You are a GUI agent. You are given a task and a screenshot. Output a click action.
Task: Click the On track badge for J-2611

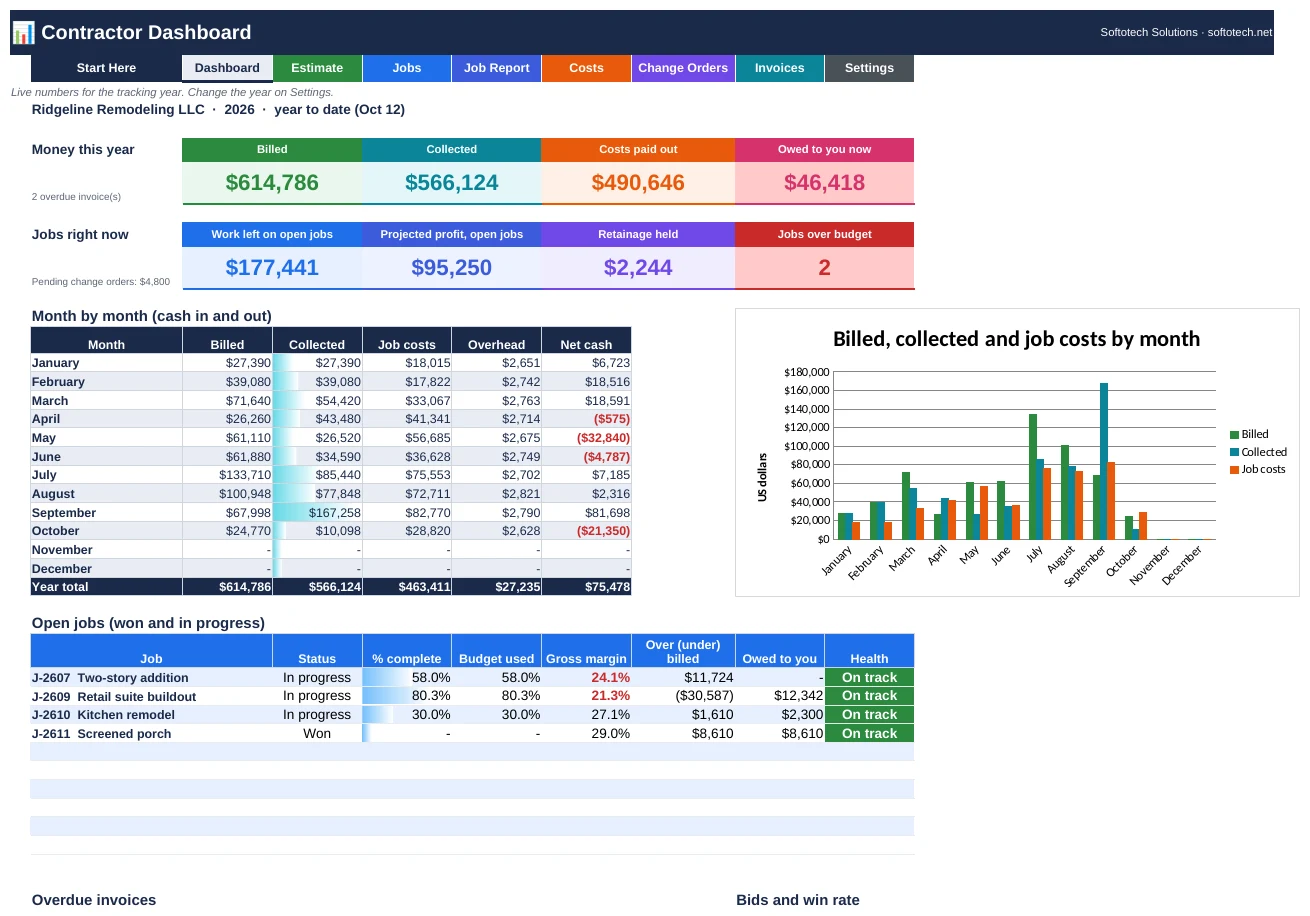tap(869, 734)
